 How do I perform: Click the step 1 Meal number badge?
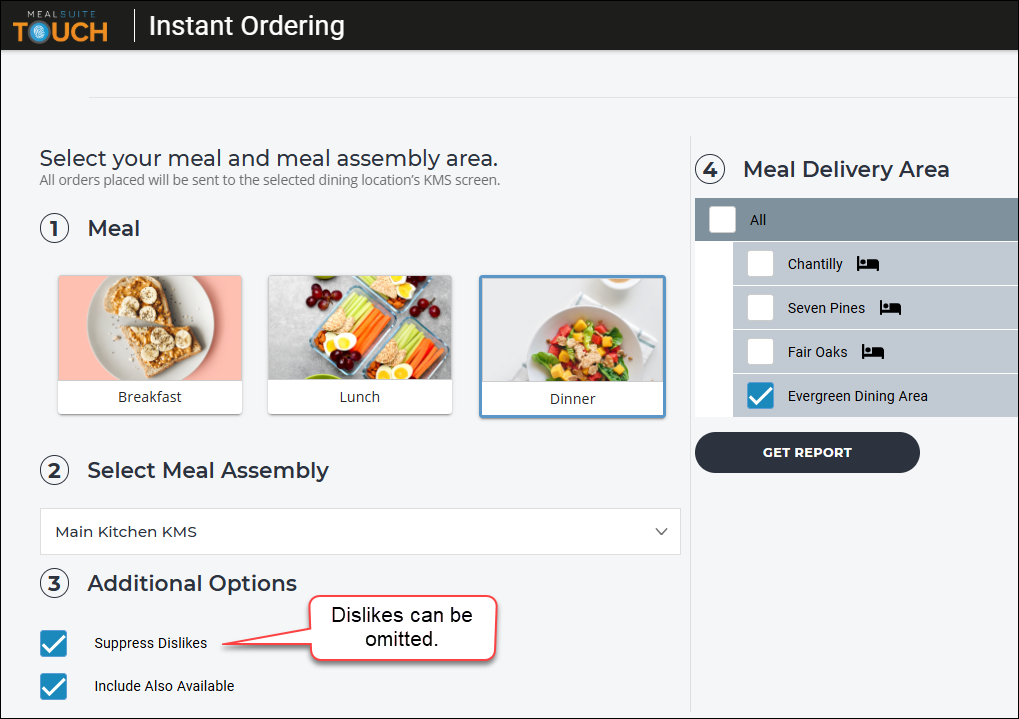pyautogui.click(x=55, y=228)
